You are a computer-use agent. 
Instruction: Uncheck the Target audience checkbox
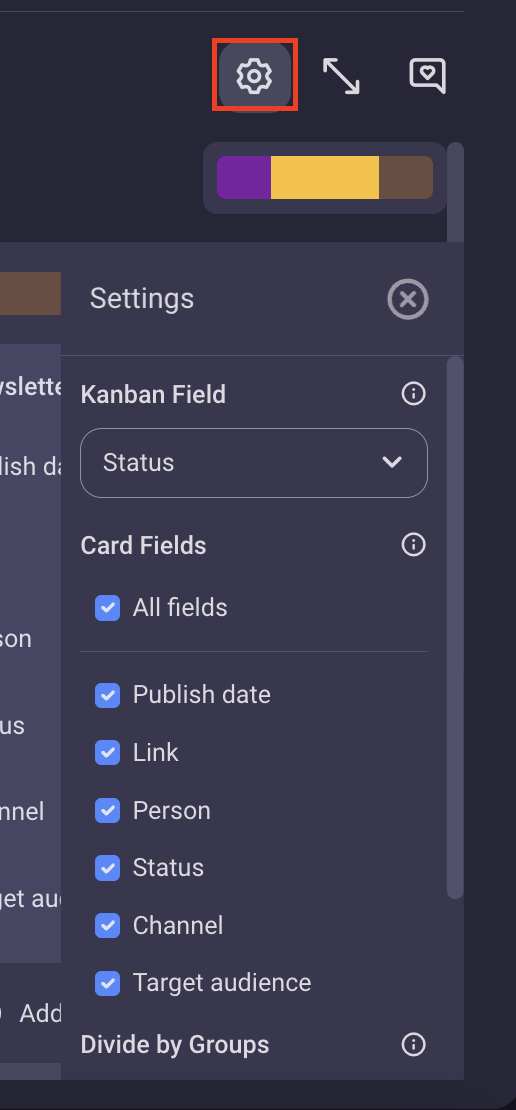pos(108,983)
